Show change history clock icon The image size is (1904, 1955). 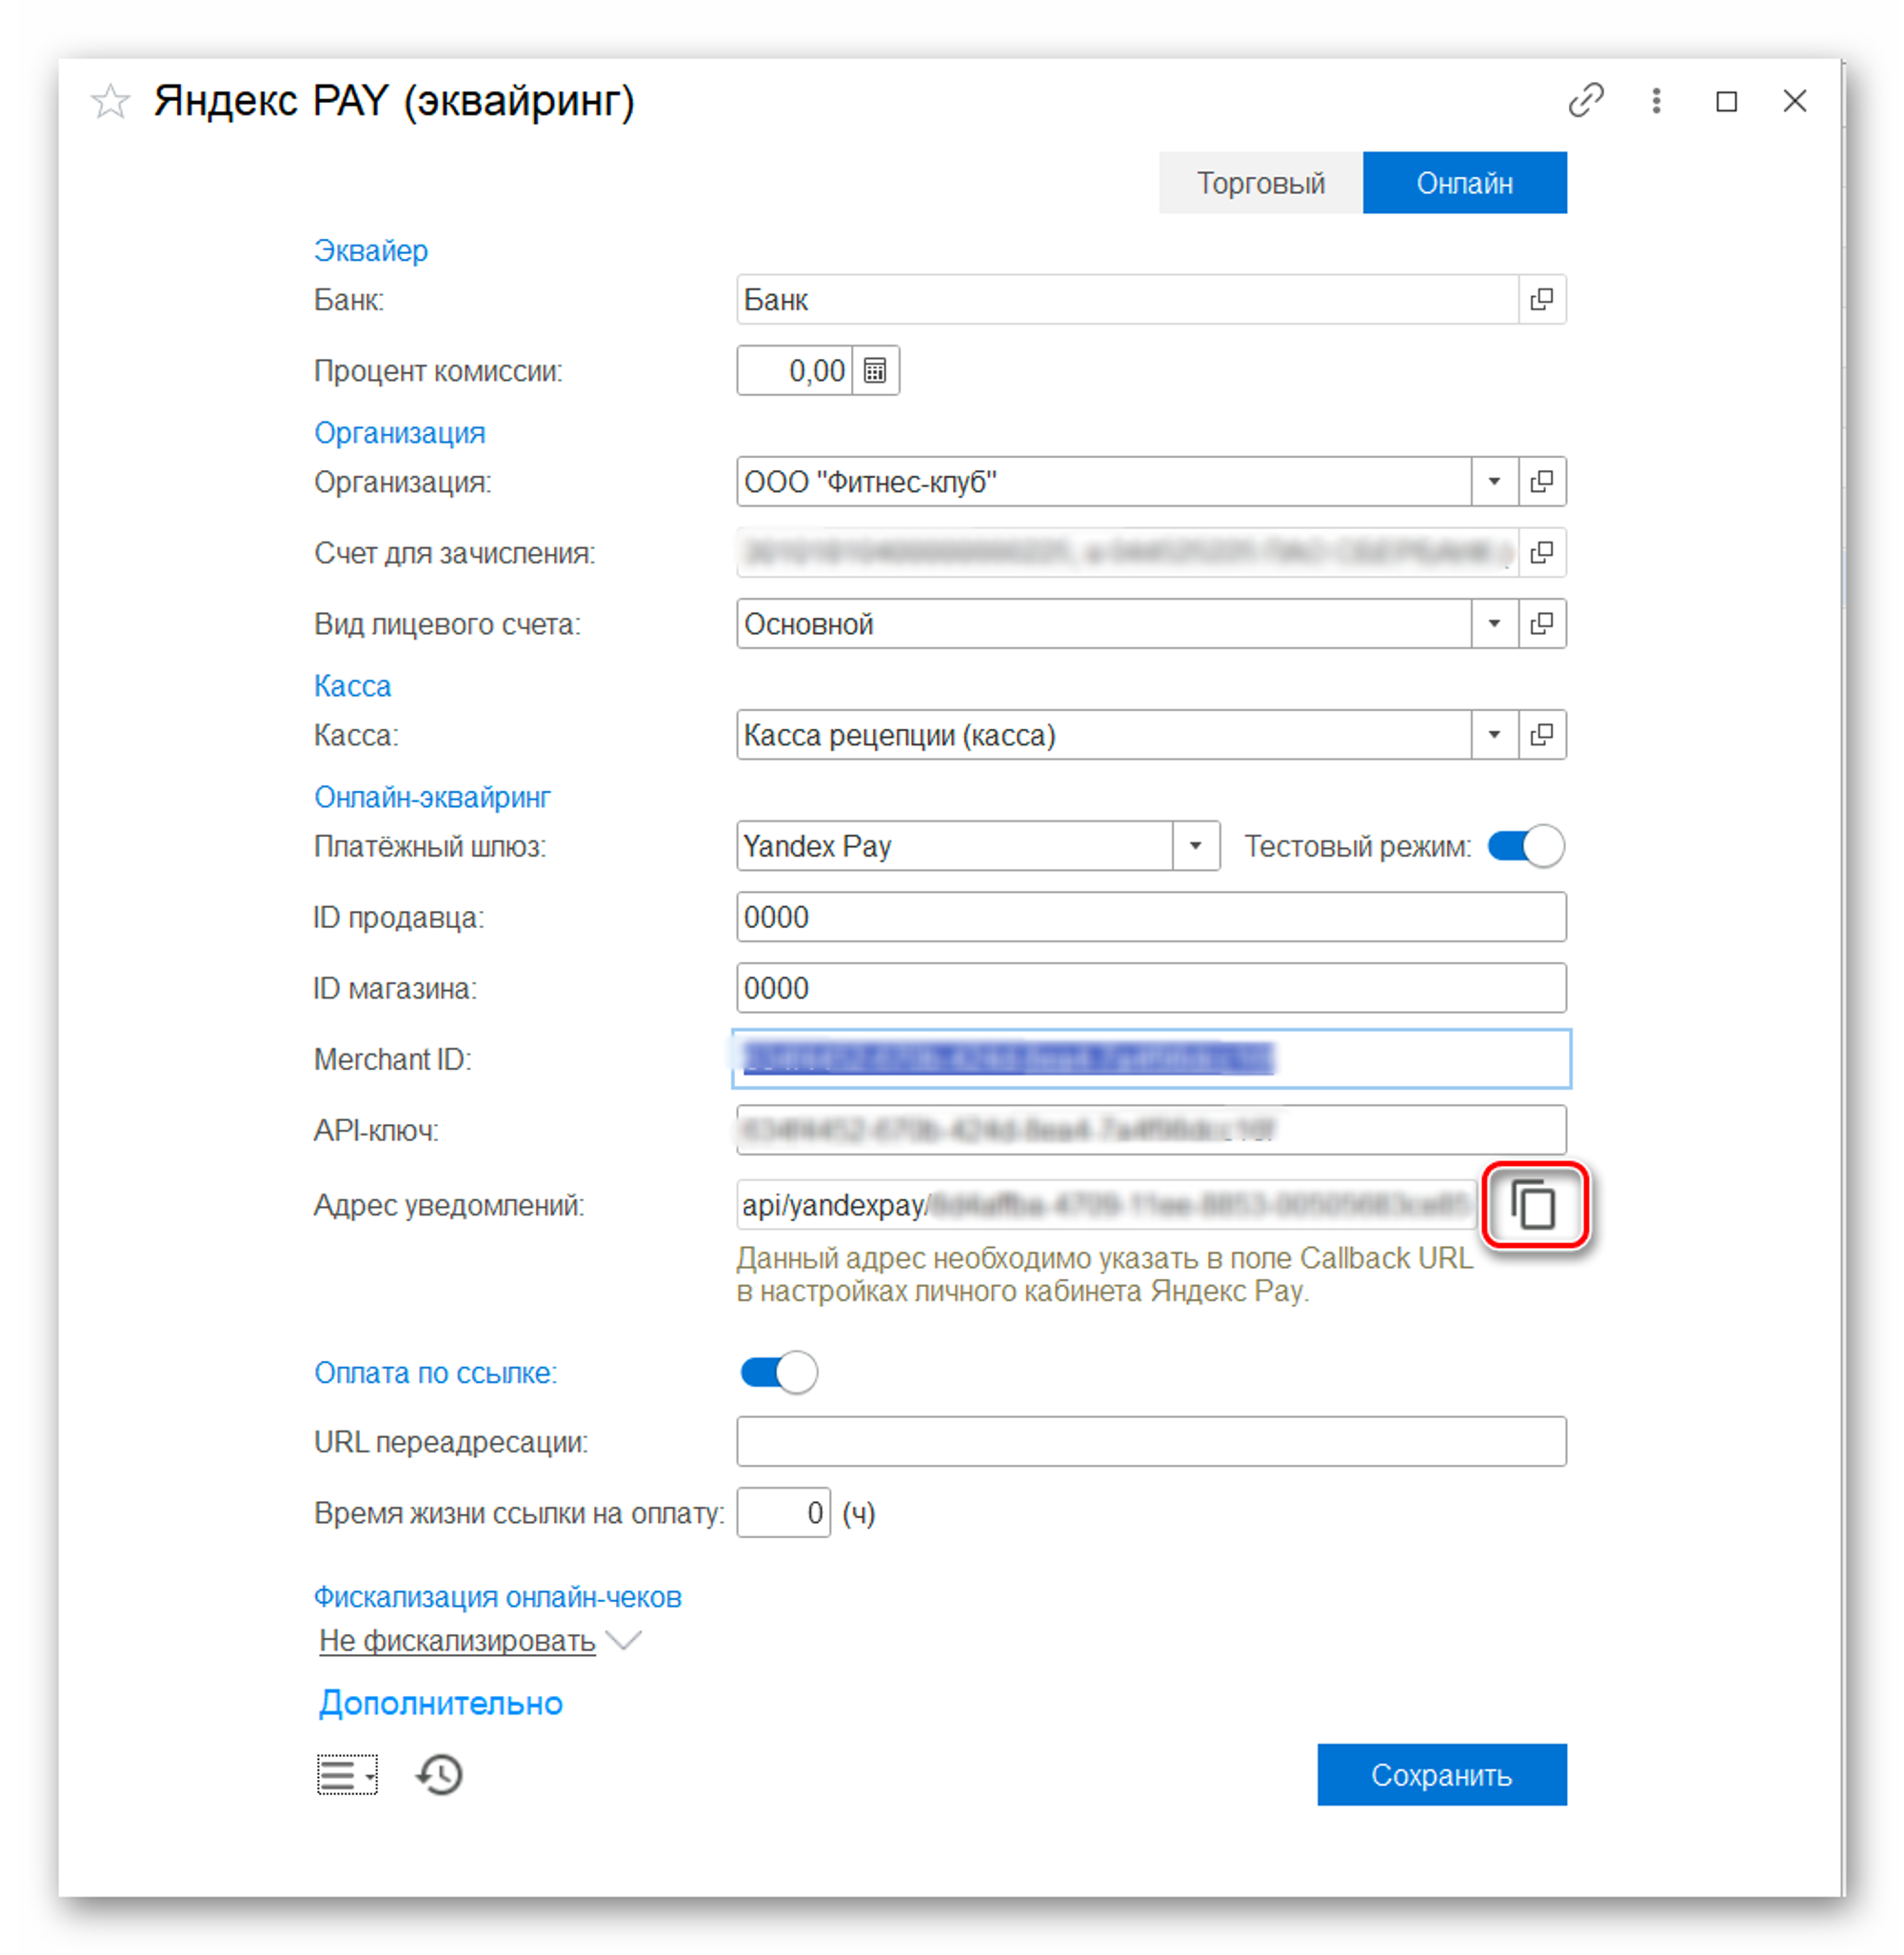point(440,1774)
